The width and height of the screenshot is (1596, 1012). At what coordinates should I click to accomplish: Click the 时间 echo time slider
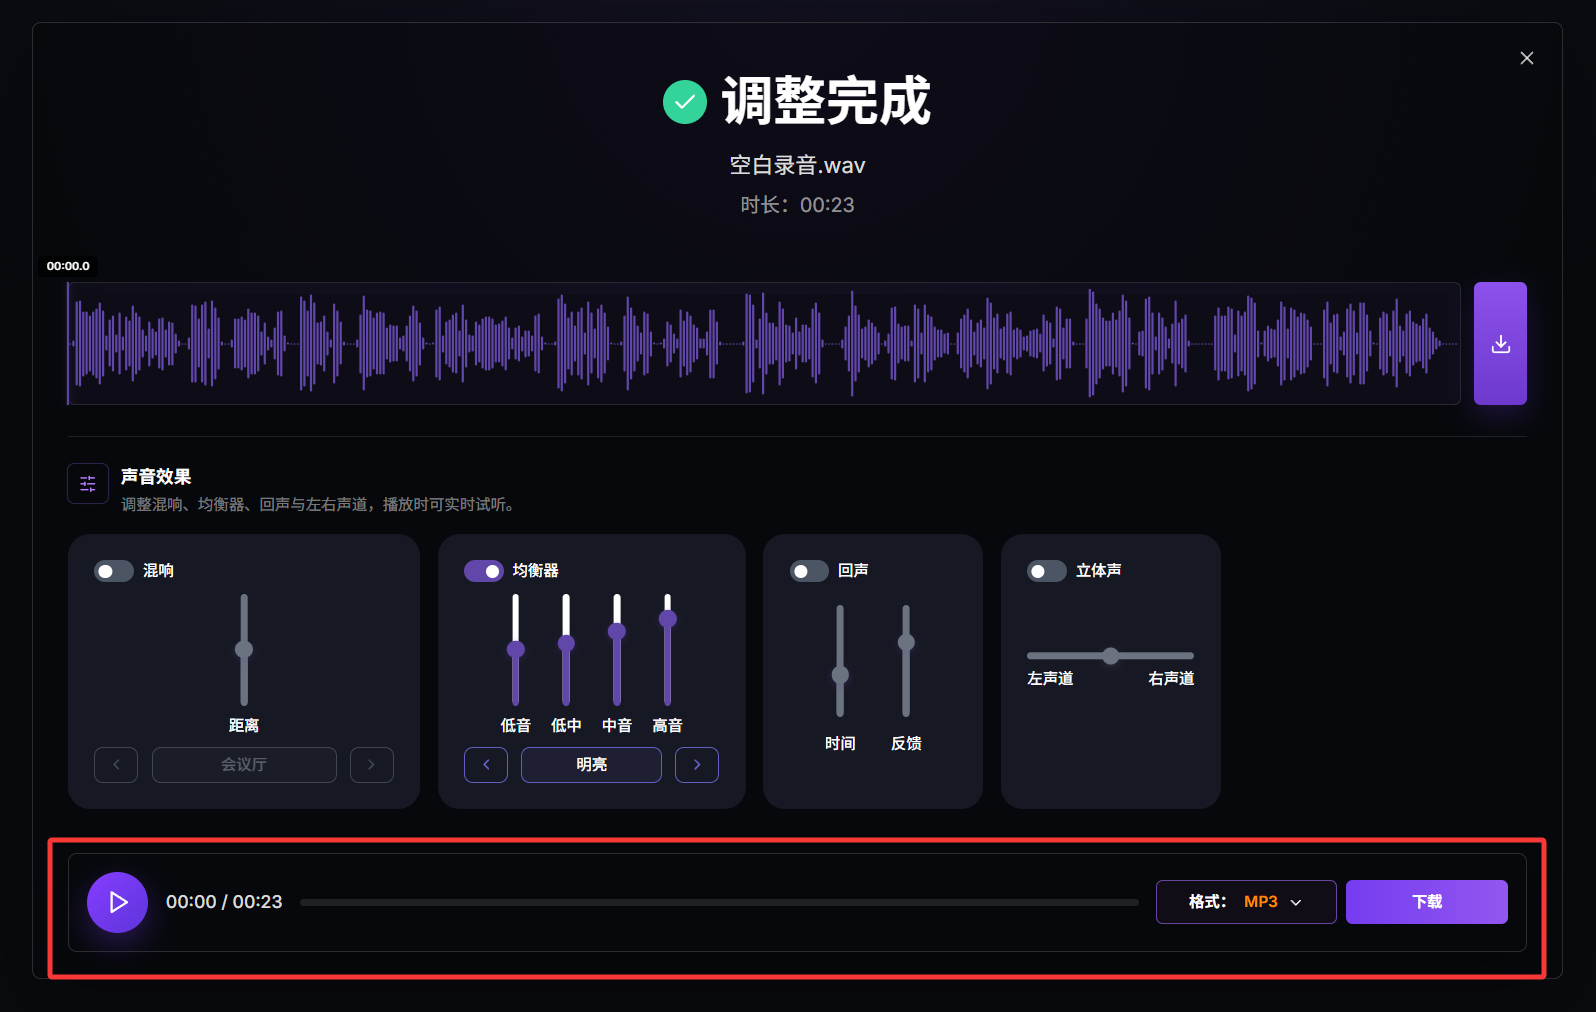(x=840, y=661)
